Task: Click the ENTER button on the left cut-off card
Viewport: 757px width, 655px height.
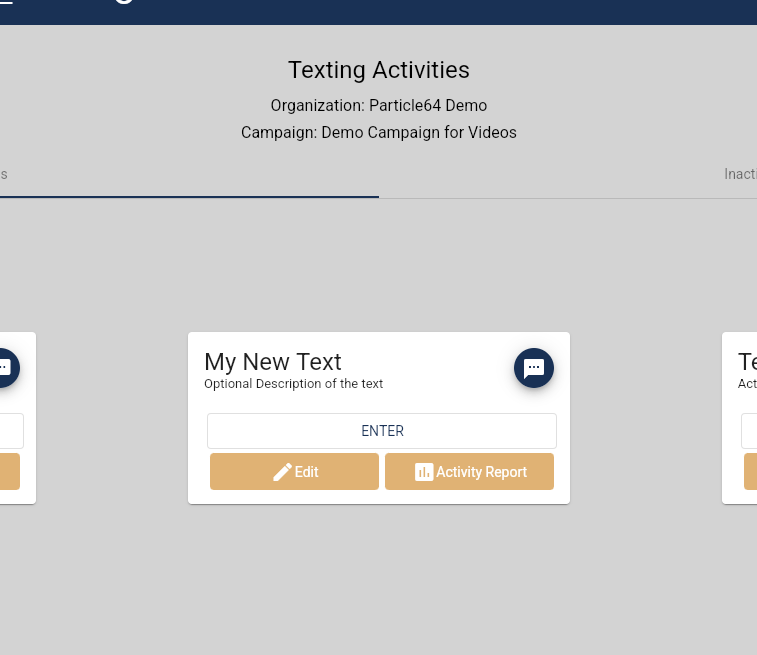Action: pos(12,431)
